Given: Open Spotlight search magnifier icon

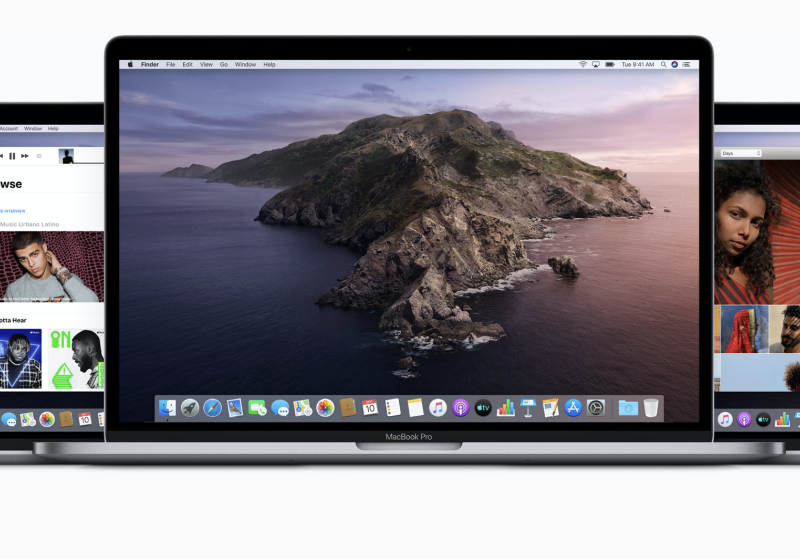Looking at the screenshot, I should (664, 64).
